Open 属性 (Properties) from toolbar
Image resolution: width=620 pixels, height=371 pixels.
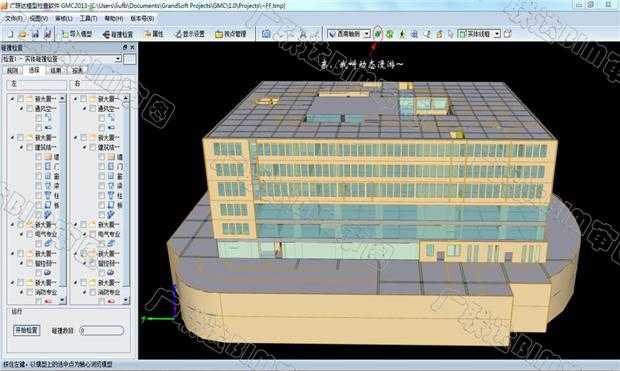tap(154, 34)
